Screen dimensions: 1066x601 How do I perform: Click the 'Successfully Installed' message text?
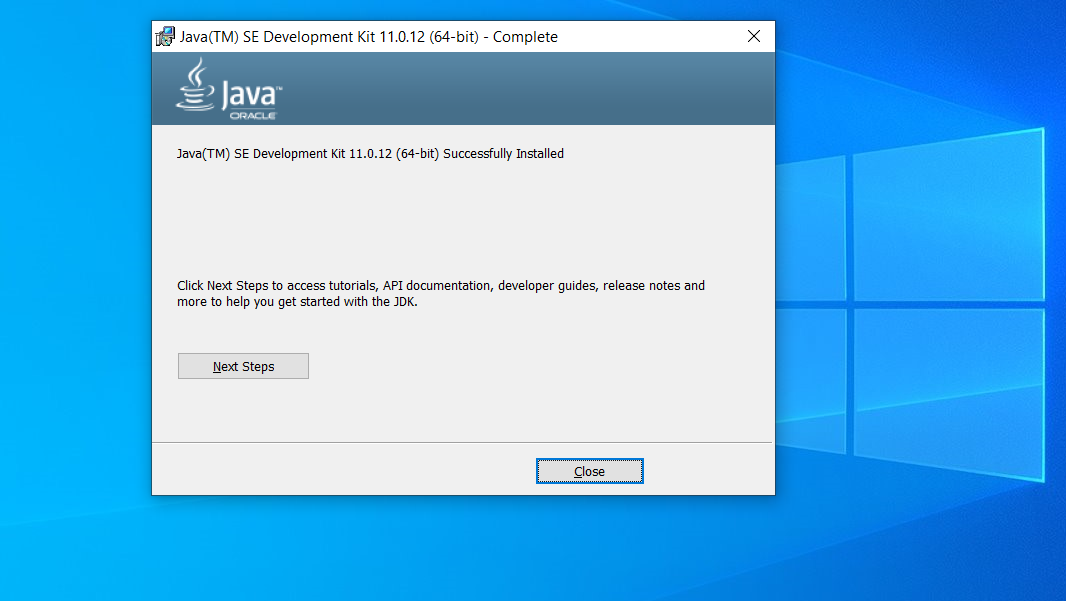[370, 154]
